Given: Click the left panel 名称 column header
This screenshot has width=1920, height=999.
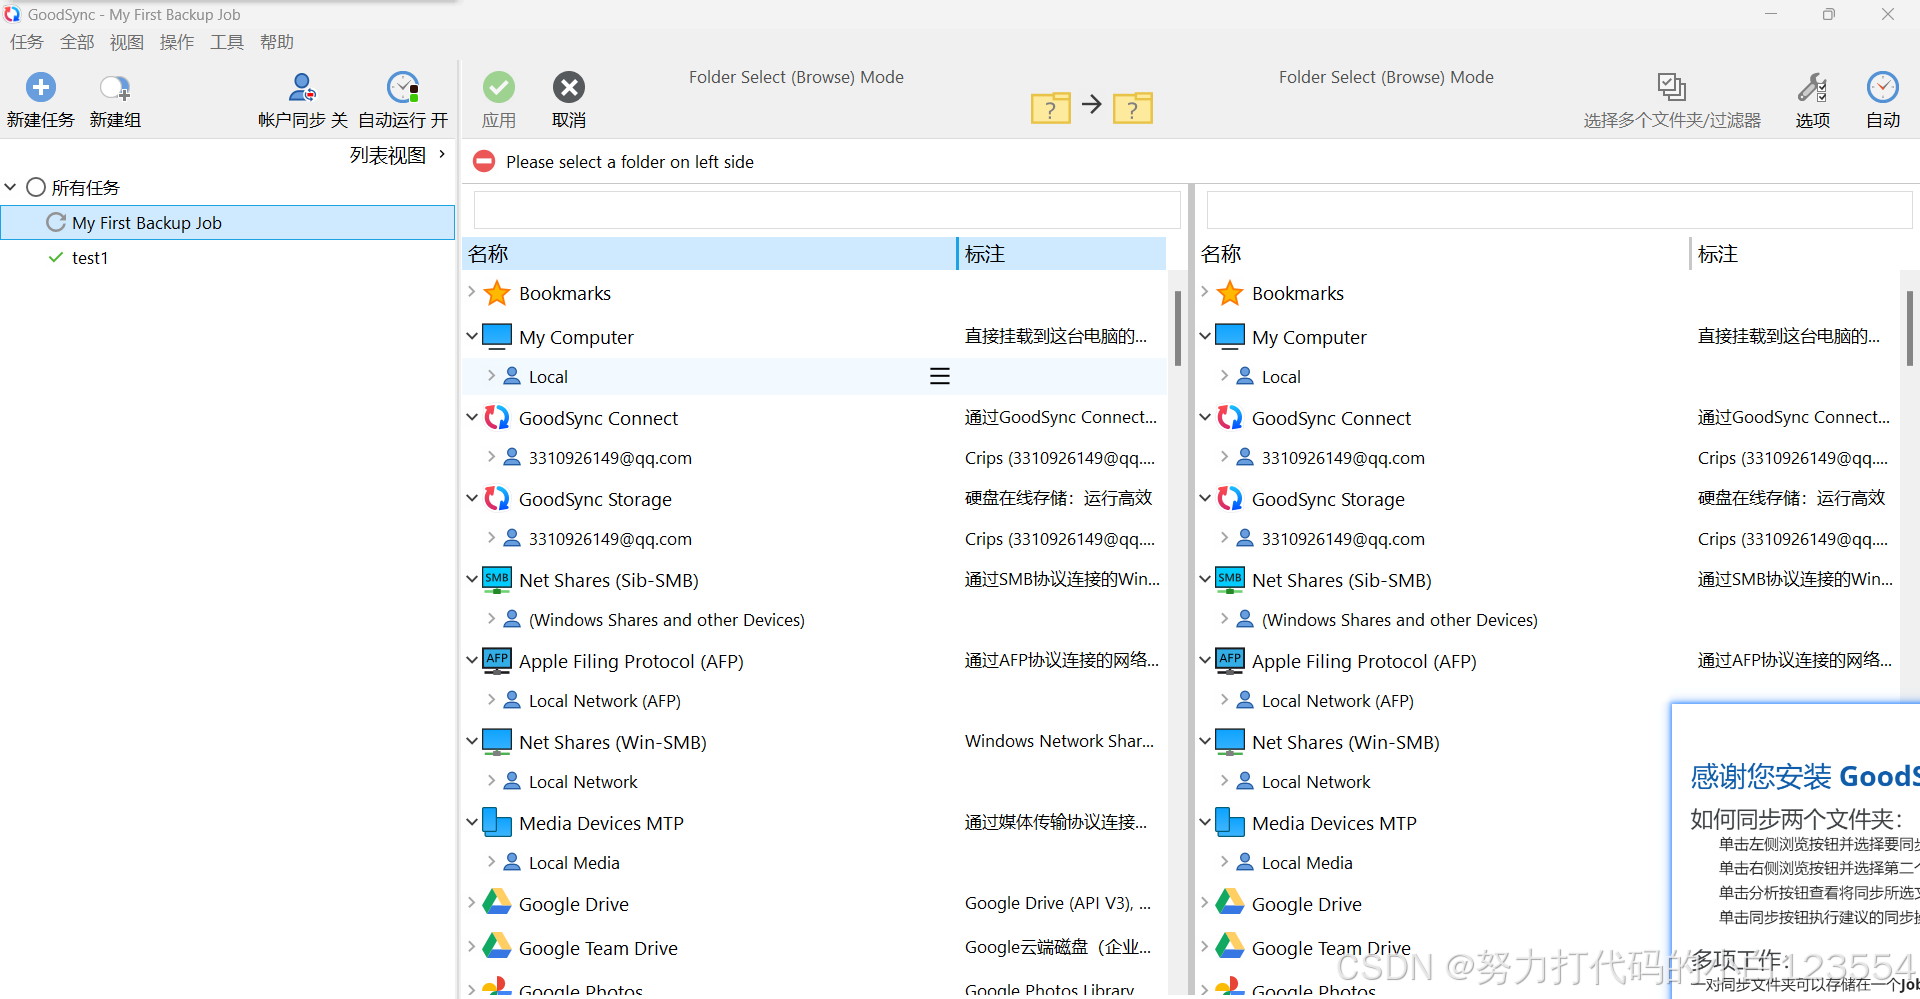Looking at the screenshot, I should (710, 254).
